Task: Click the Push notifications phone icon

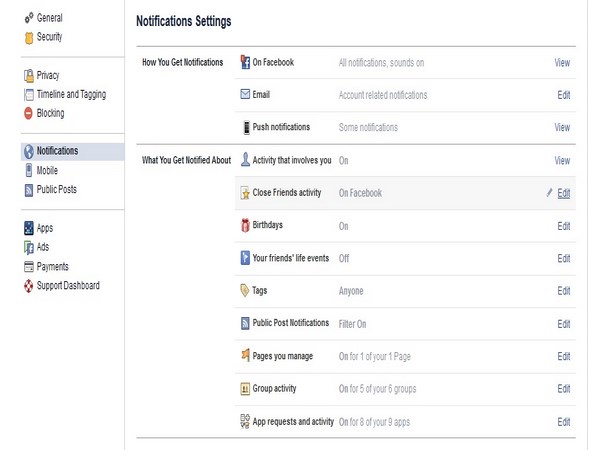Action: coord(246,127)
